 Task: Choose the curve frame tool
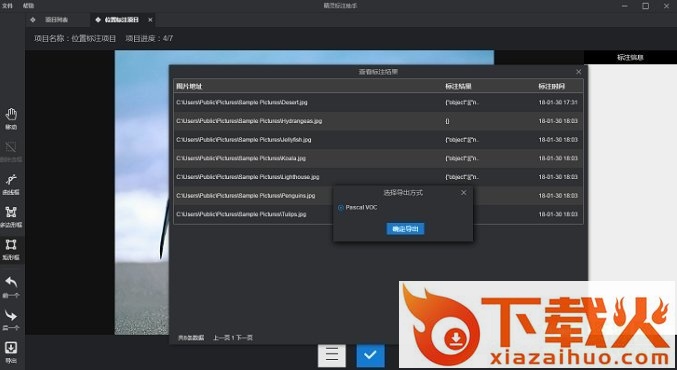(11, 184)
